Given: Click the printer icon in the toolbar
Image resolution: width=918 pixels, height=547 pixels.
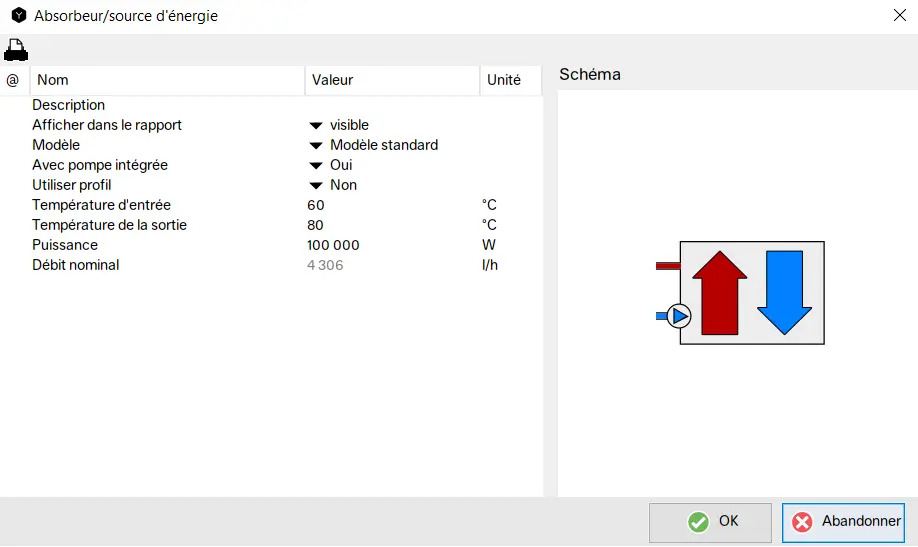Looking at the screenshot, I should pyautogui.click(x=16, y=49).
